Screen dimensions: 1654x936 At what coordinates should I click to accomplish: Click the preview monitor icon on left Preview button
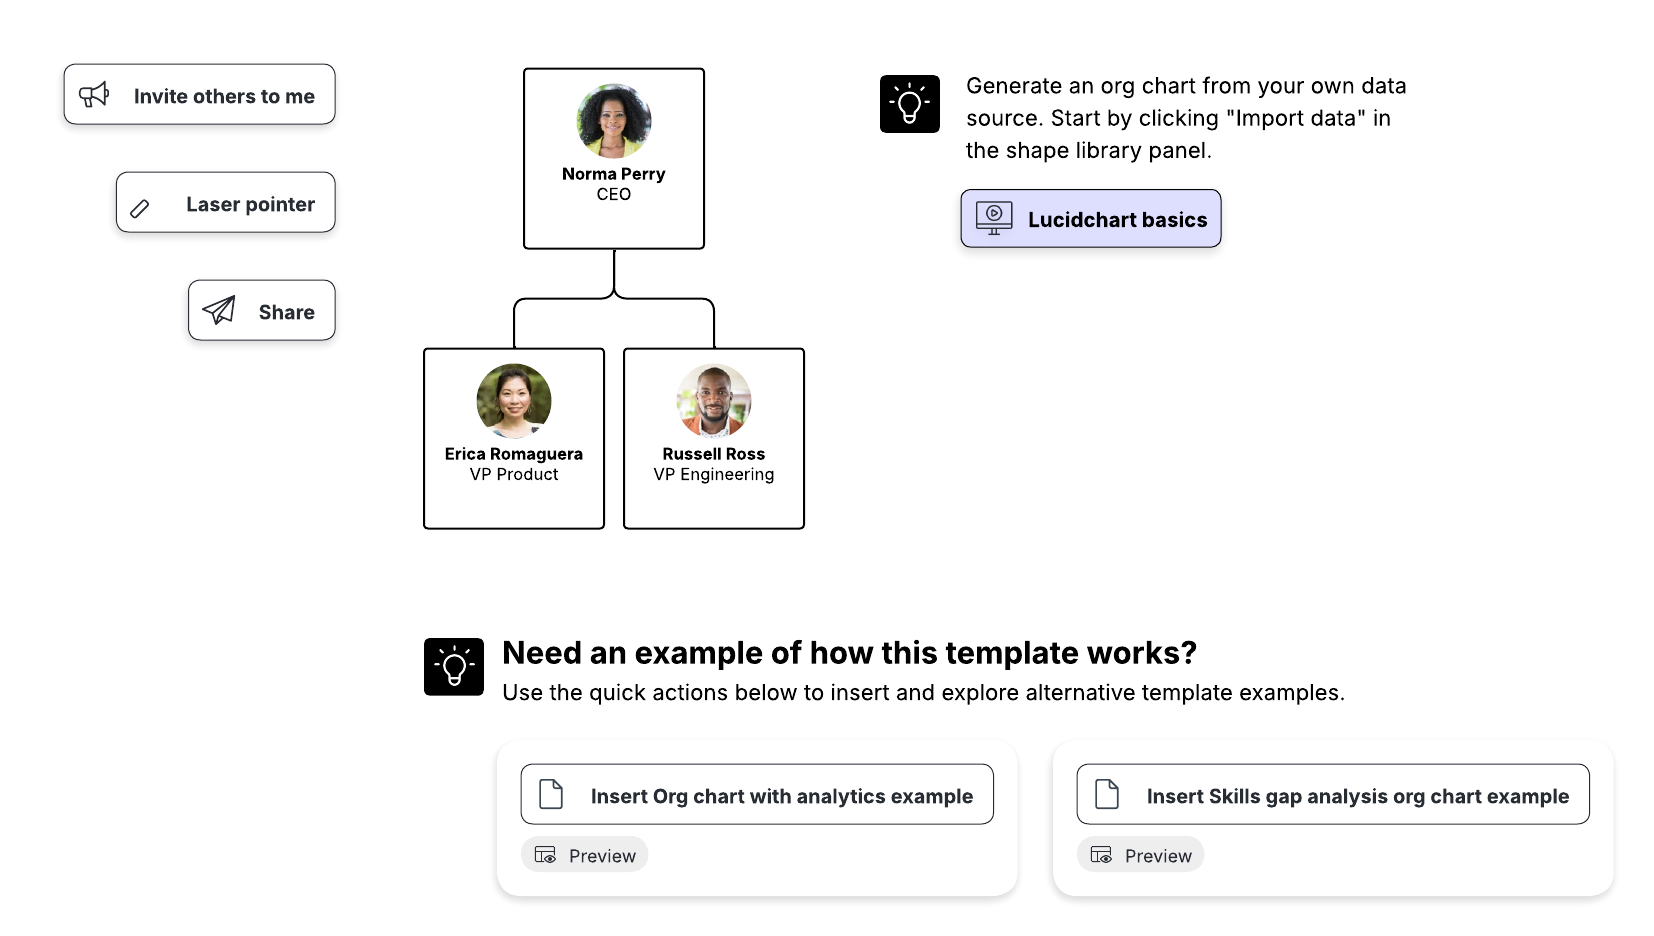pyautogui.click(x=545, y=854)
